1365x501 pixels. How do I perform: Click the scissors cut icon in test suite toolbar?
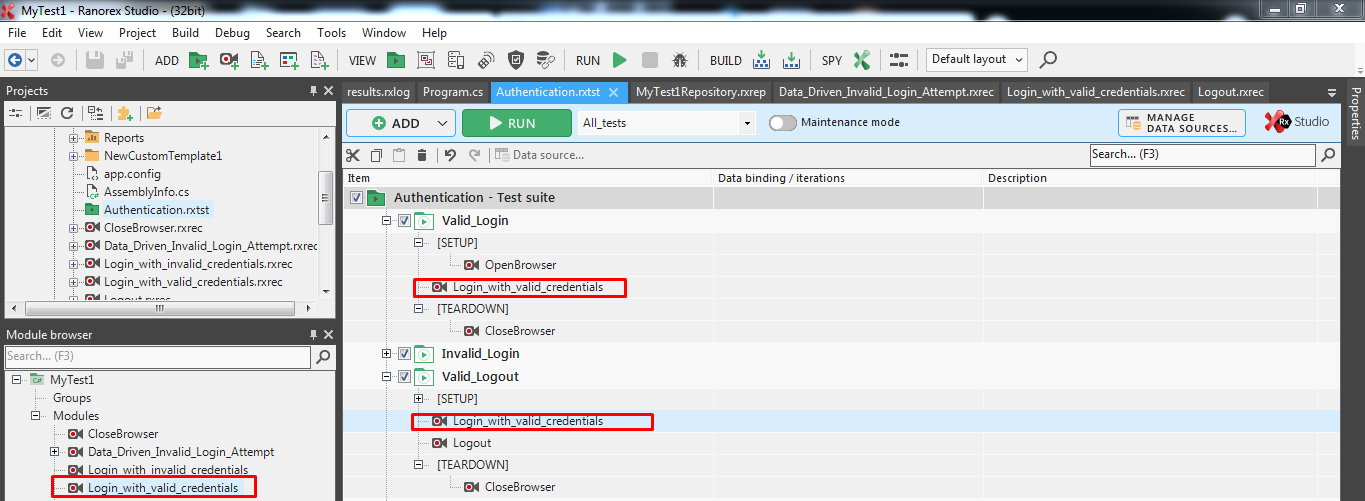(x=353, y=155)
